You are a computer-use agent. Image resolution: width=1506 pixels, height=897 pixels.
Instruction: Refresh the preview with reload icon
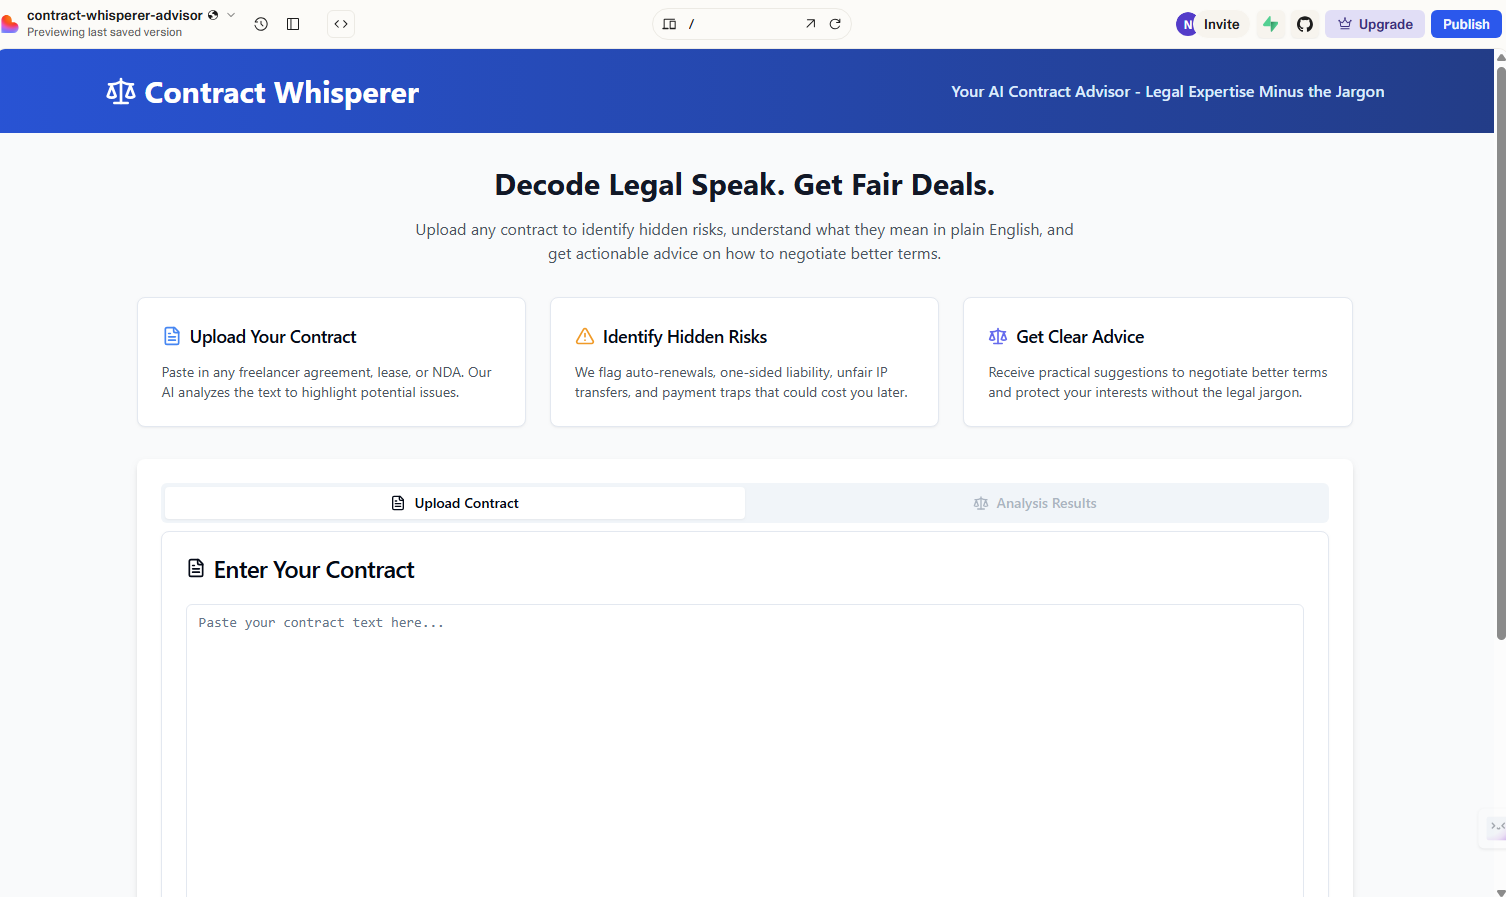click(x=835, y=24)
